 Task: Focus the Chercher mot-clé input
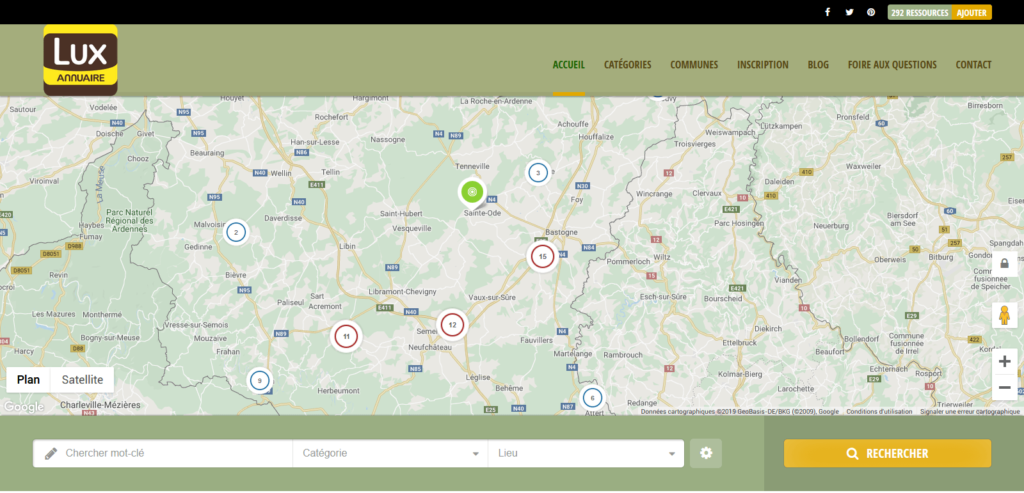[x=163, y=453]
